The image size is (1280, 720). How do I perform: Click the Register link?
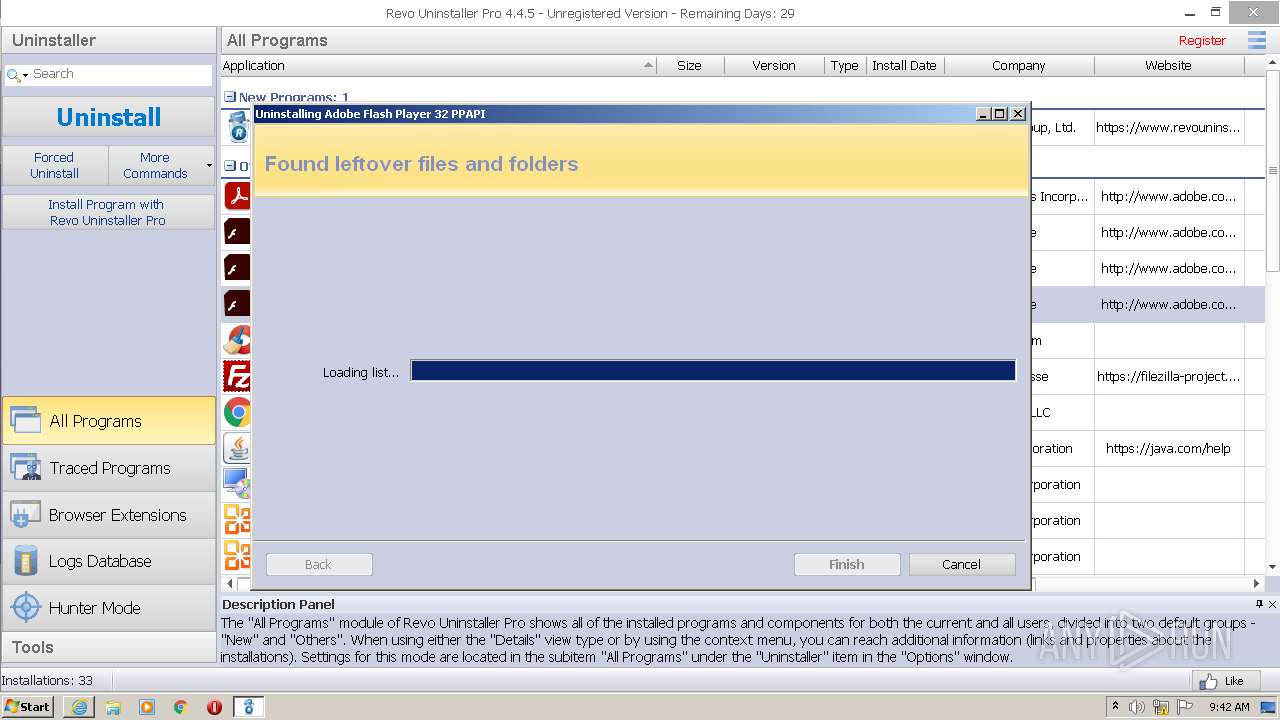coord(1202,41)
